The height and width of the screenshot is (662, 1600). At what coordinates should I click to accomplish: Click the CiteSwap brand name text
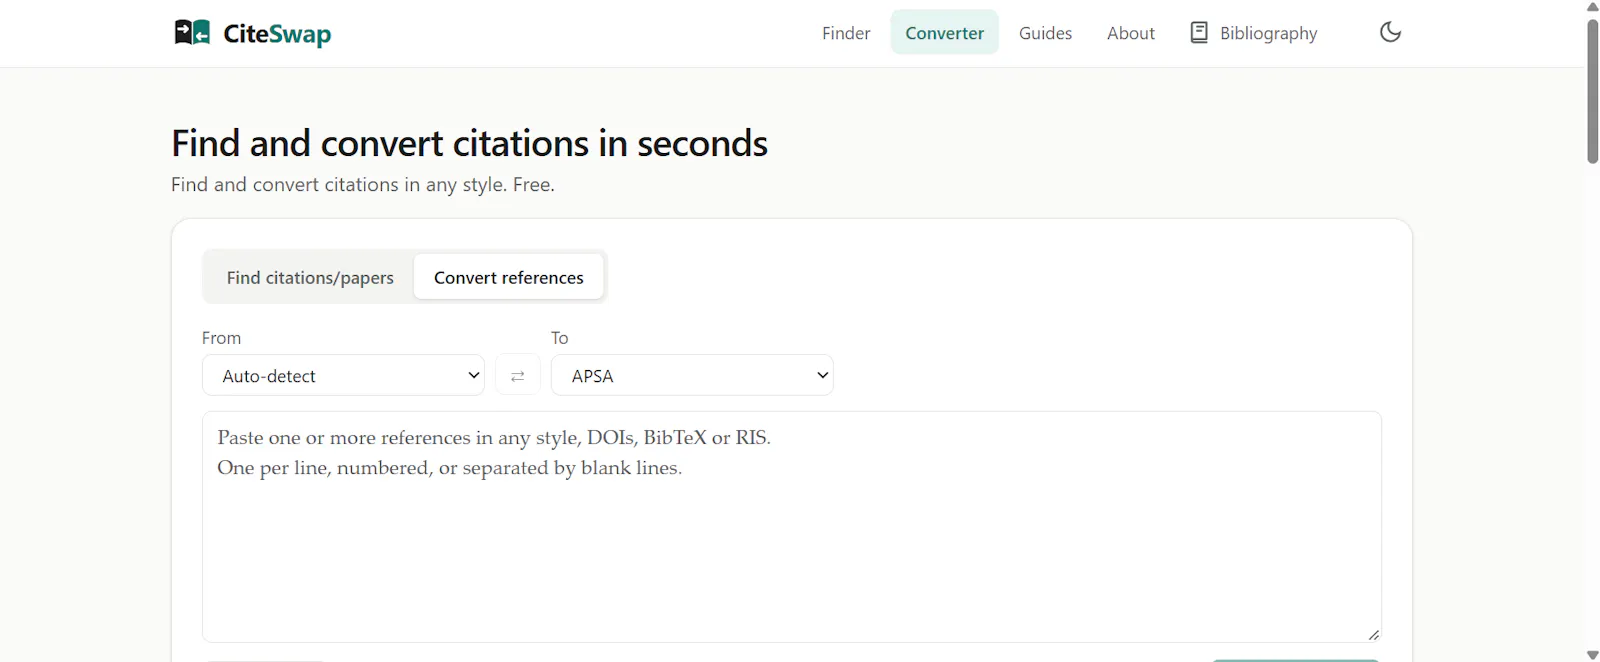[x=277, y=34]
